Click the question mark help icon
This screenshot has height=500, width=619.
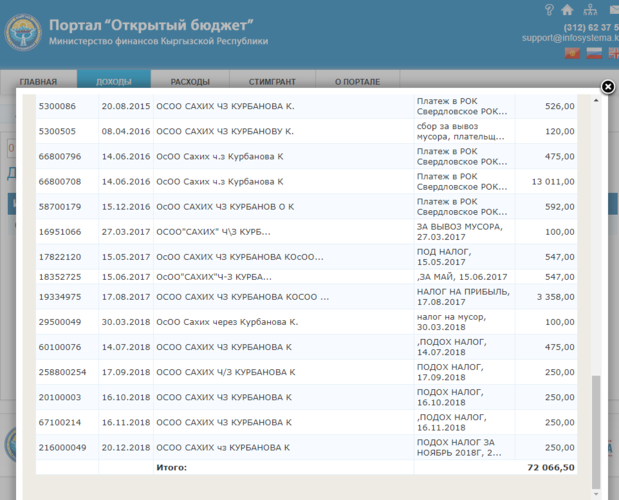coord(549,9)
